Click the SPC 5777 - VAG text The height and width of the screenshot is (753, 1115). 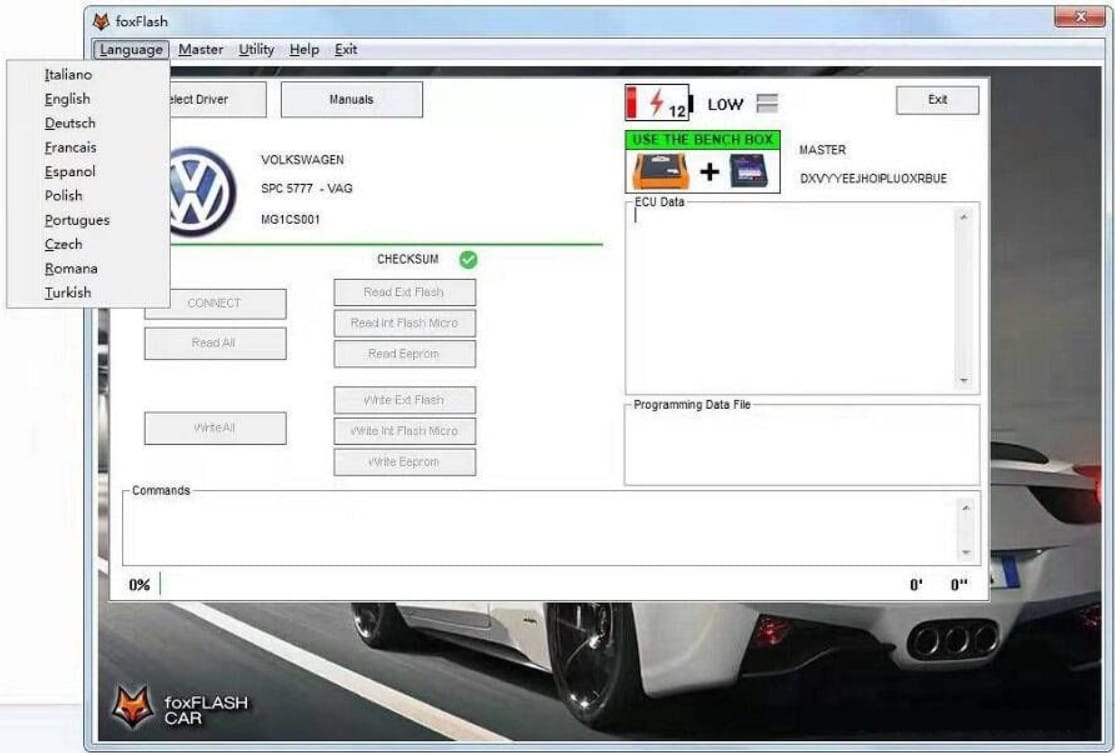point(306,188)
